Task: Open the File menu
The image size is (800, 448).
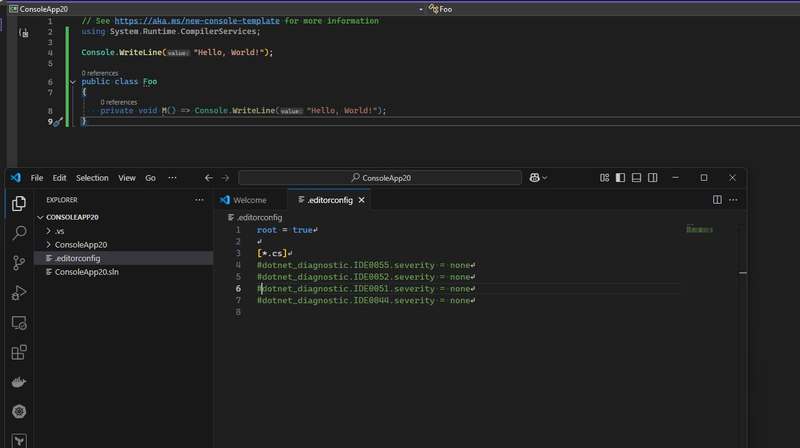Action: point(37,178)
